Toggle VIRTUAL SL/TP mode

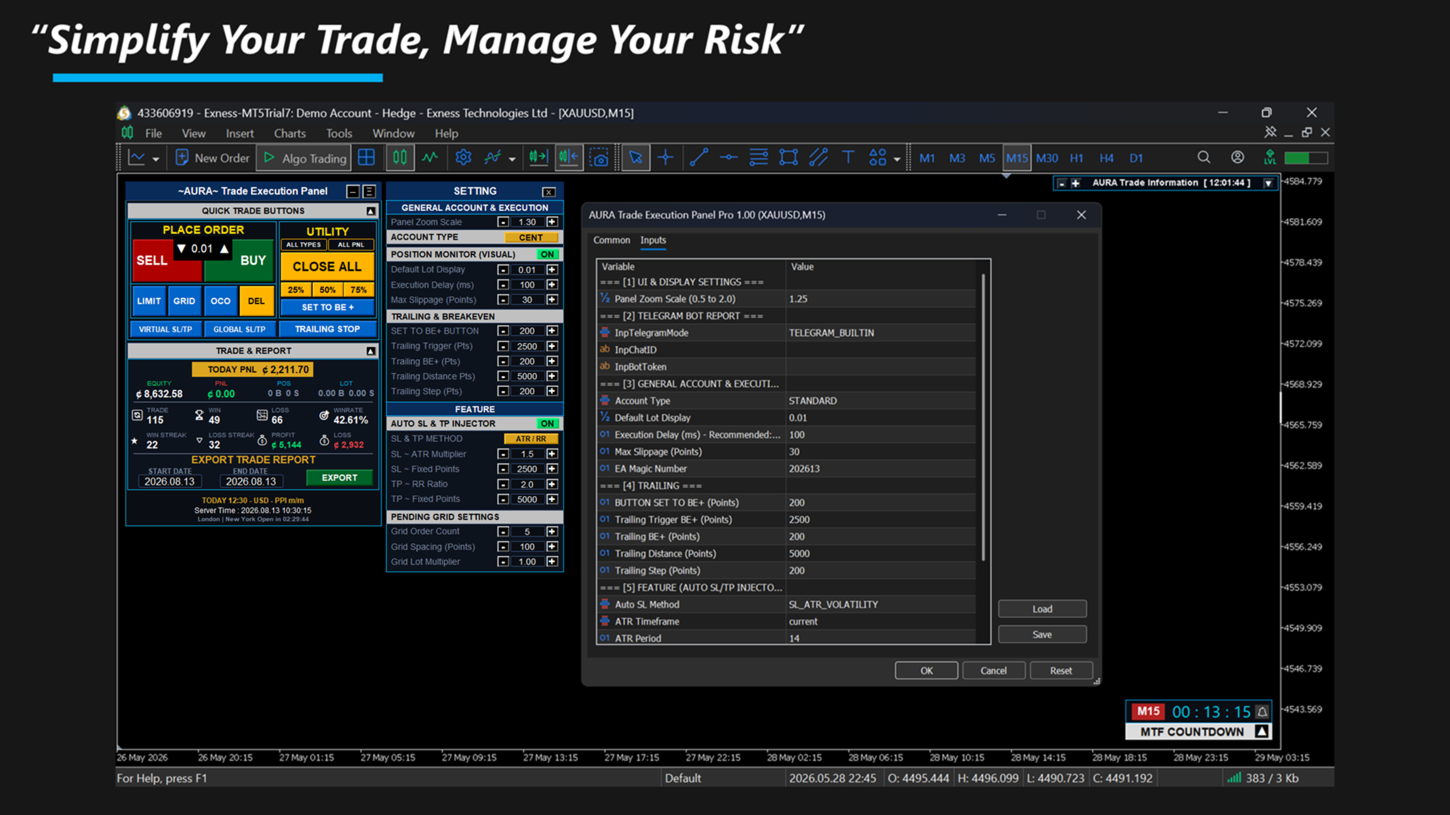166,329
